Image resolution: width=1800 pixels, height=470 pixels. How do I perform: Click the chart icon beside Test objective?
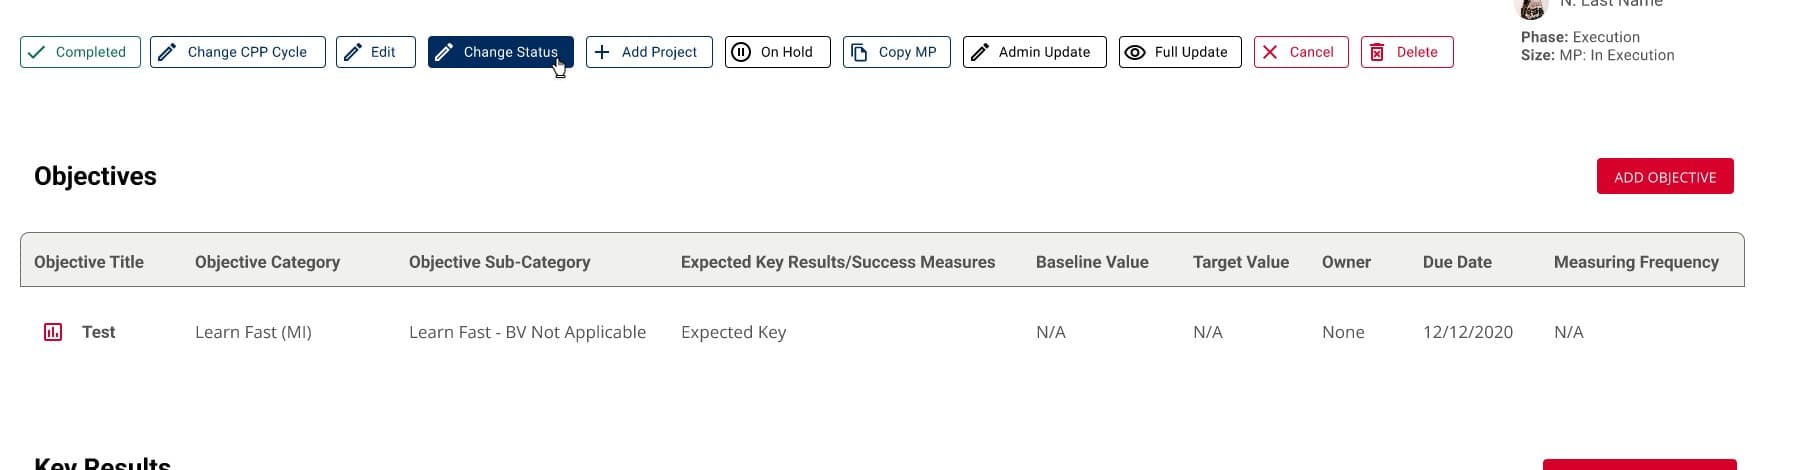click(x=53, y=332)
